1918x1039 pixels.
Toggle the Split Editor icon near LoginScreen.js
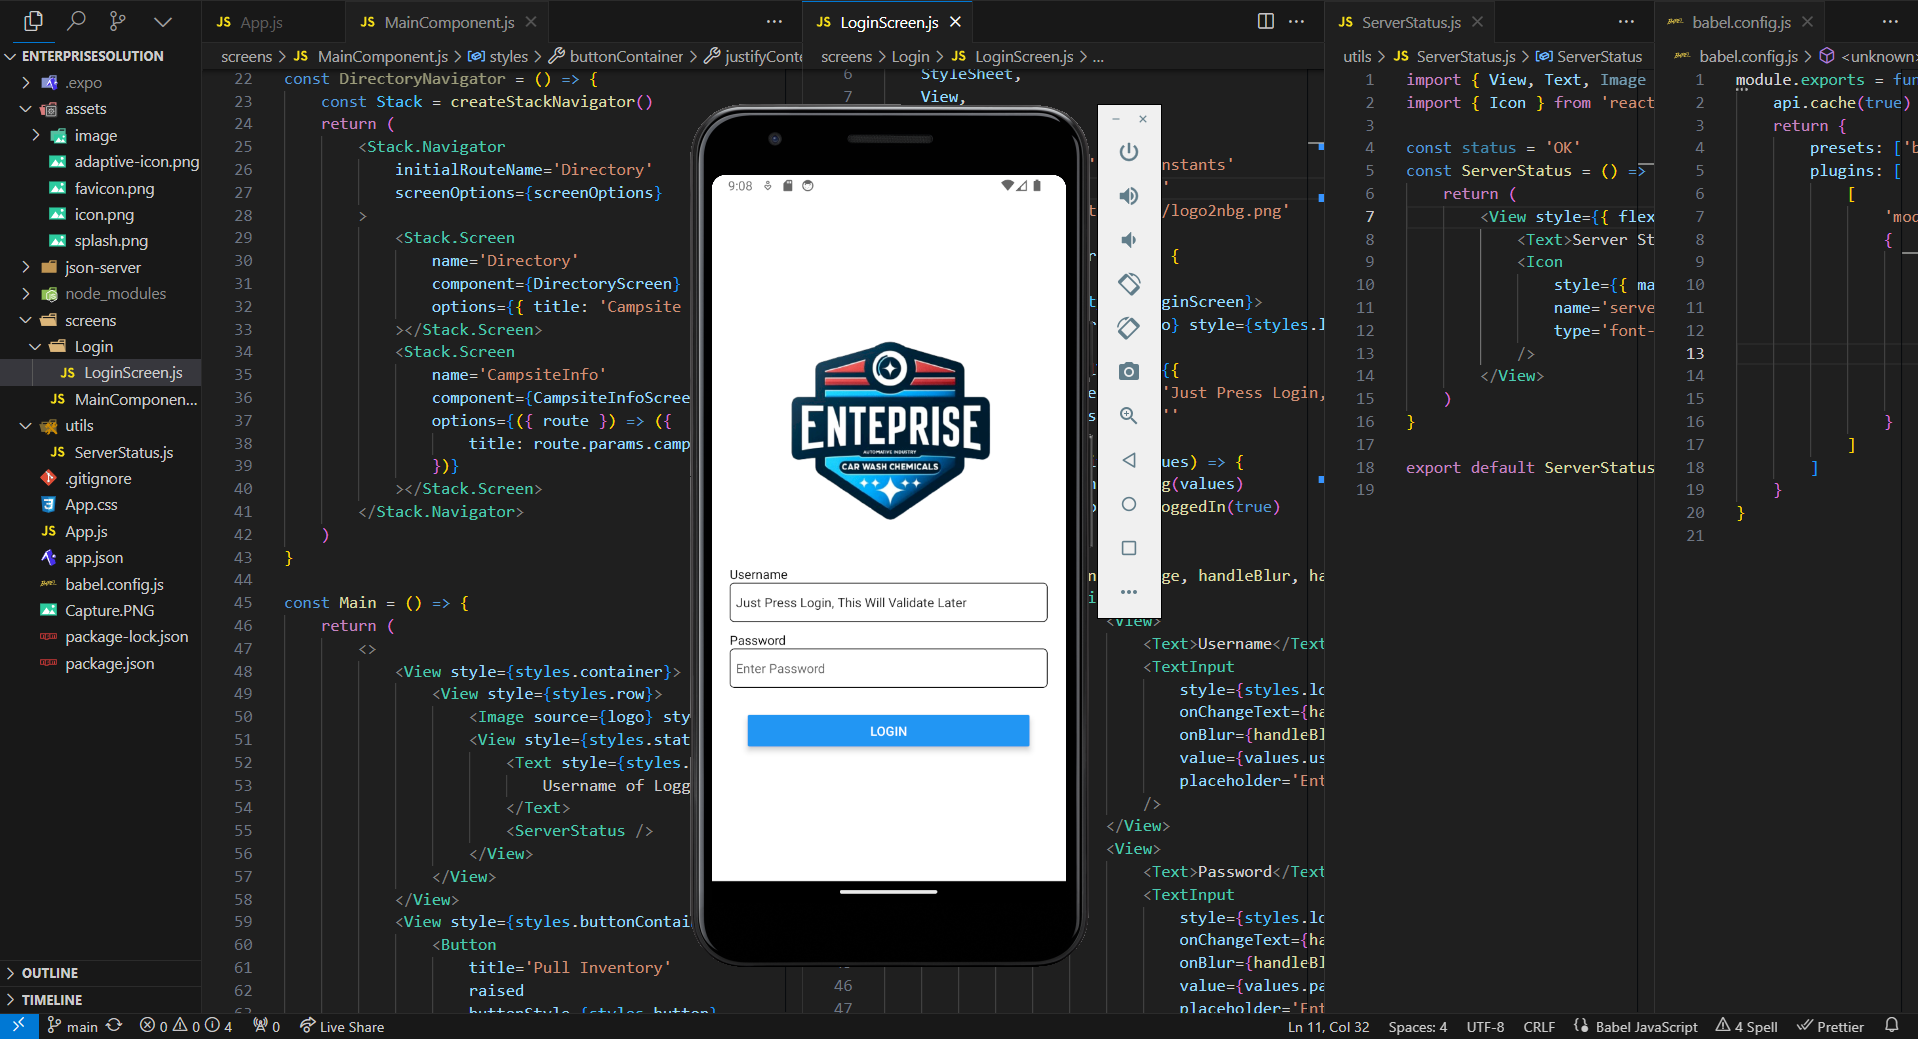tap(1266, 20)
